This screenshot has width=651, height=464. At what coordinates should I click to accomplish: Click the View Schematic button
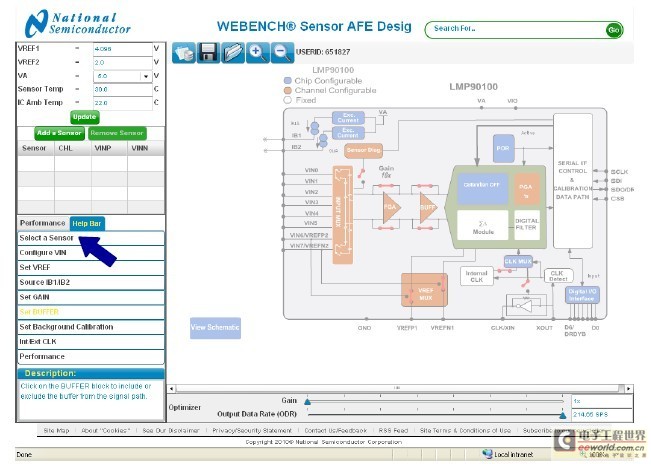[215, 328]
